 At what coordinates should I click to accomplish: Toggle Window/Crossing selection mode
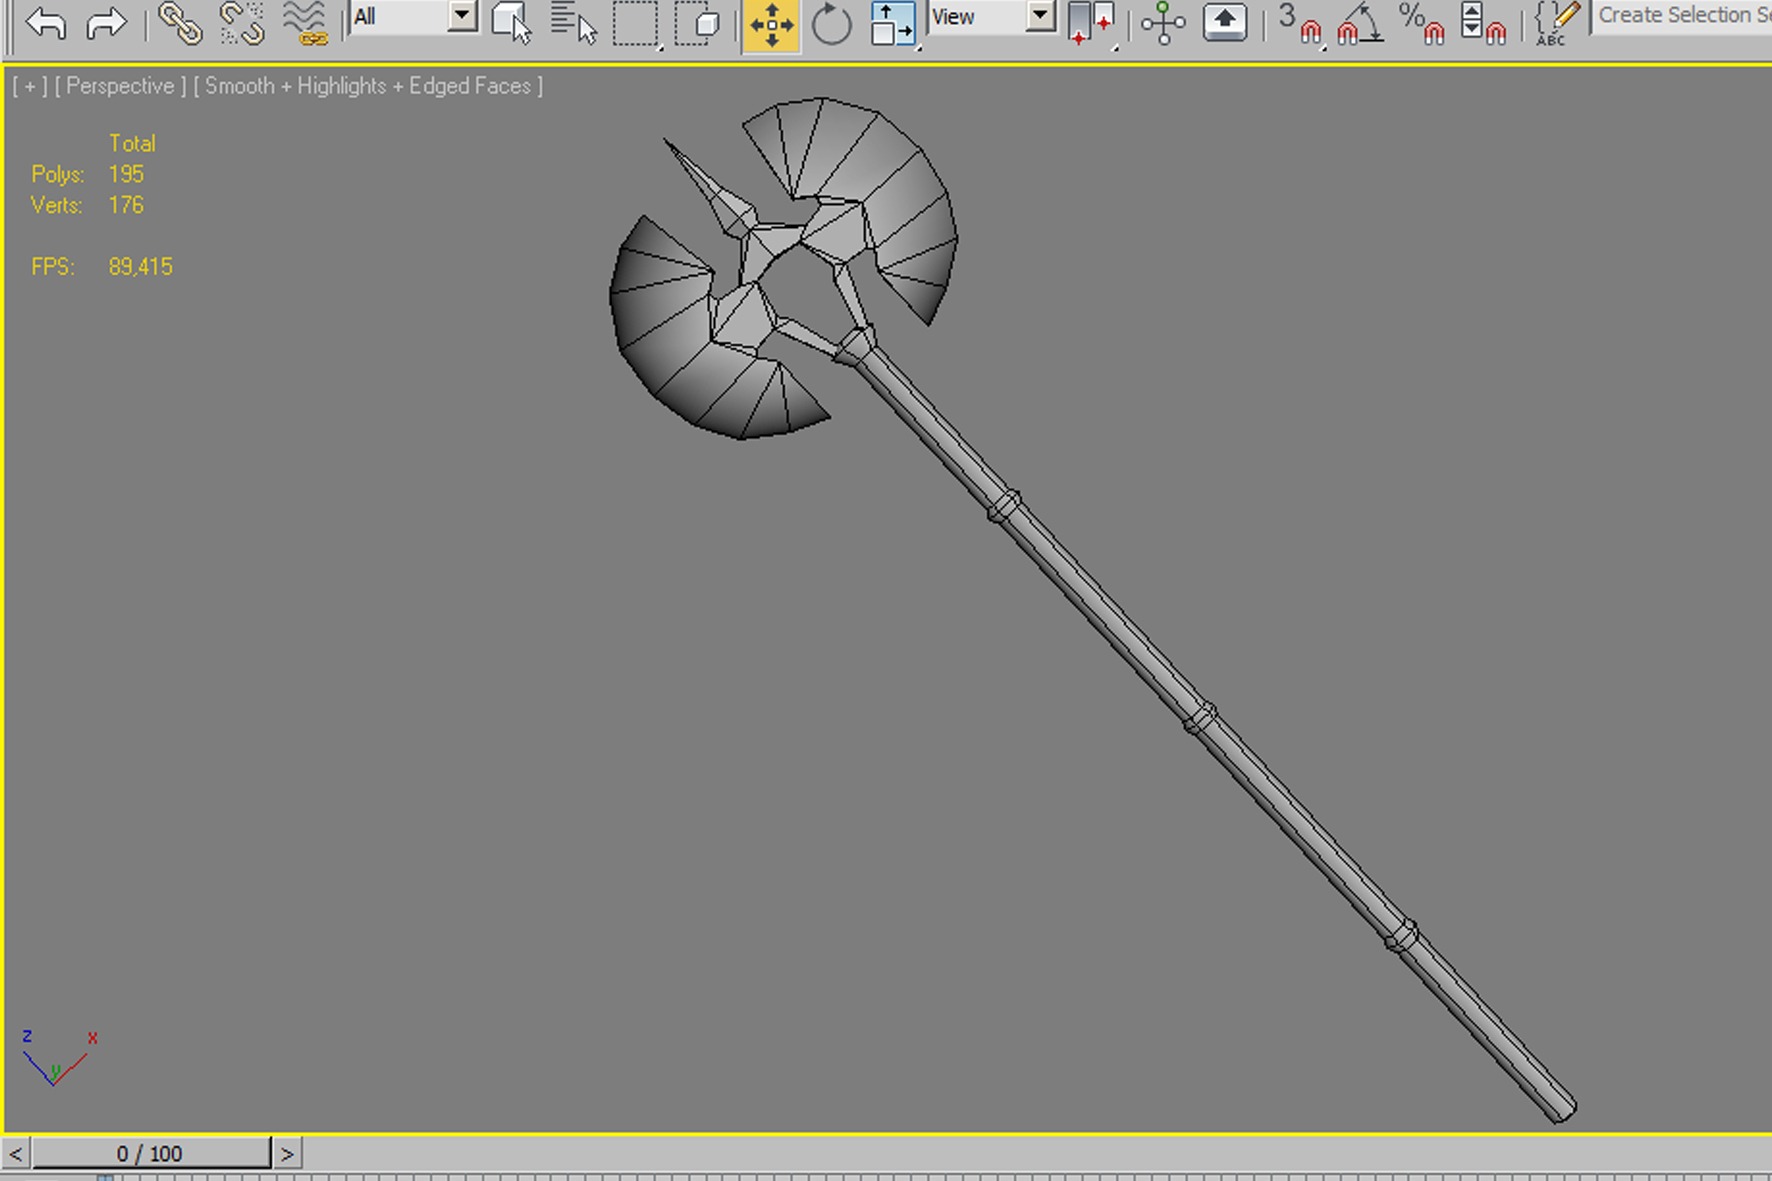(698, 23)
